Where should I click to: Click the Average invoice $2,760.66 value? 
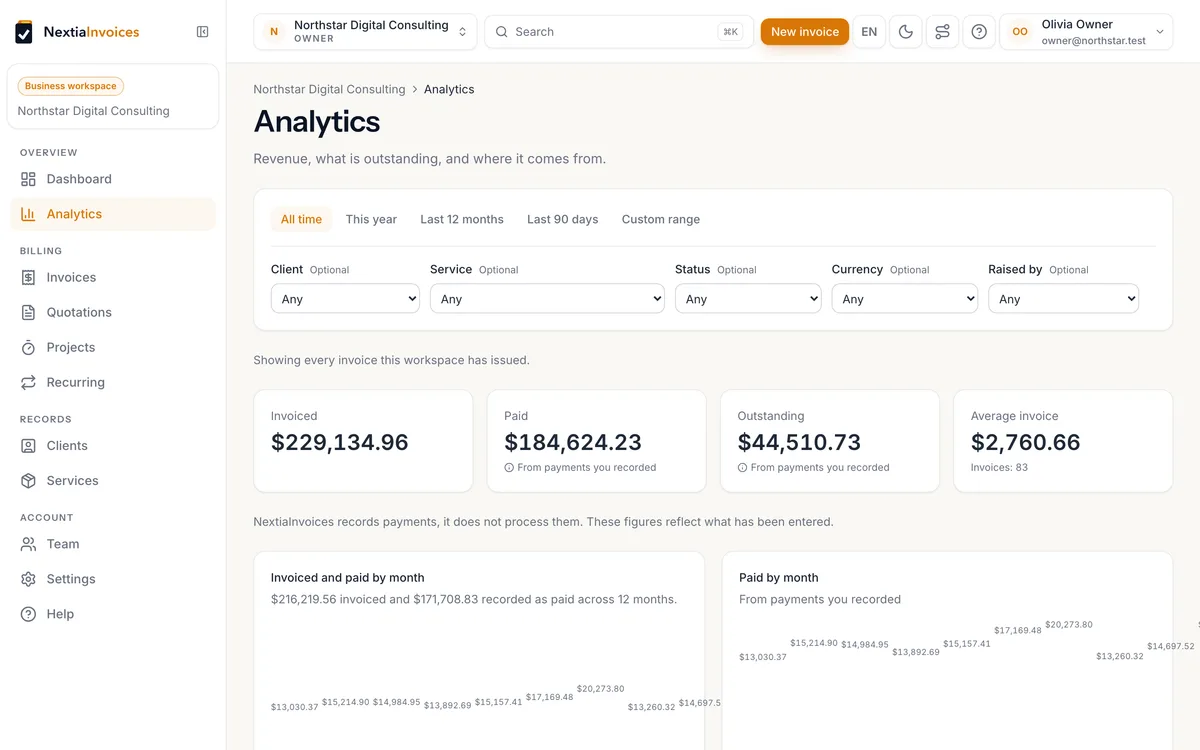1026,443
